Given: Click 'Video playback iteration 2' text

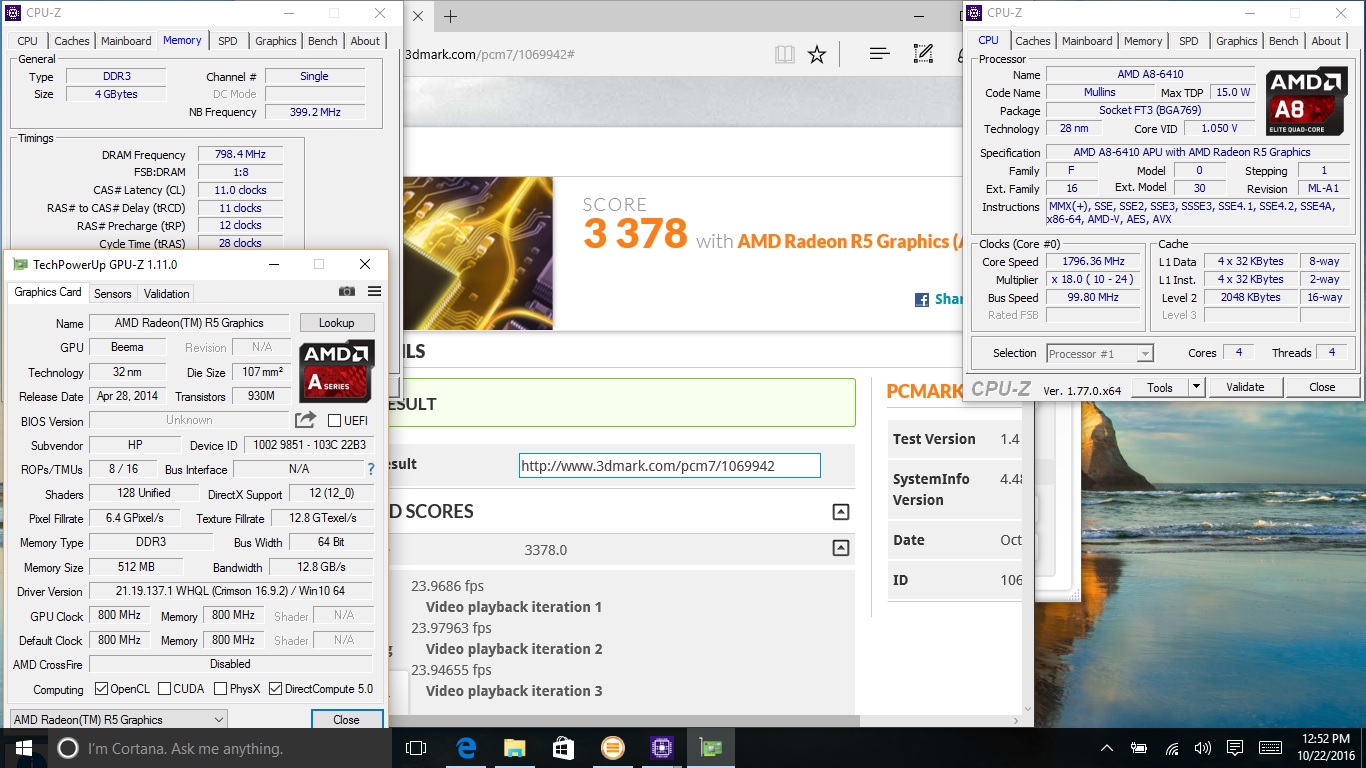Looking at the screenshot, I should click(514, 649).
